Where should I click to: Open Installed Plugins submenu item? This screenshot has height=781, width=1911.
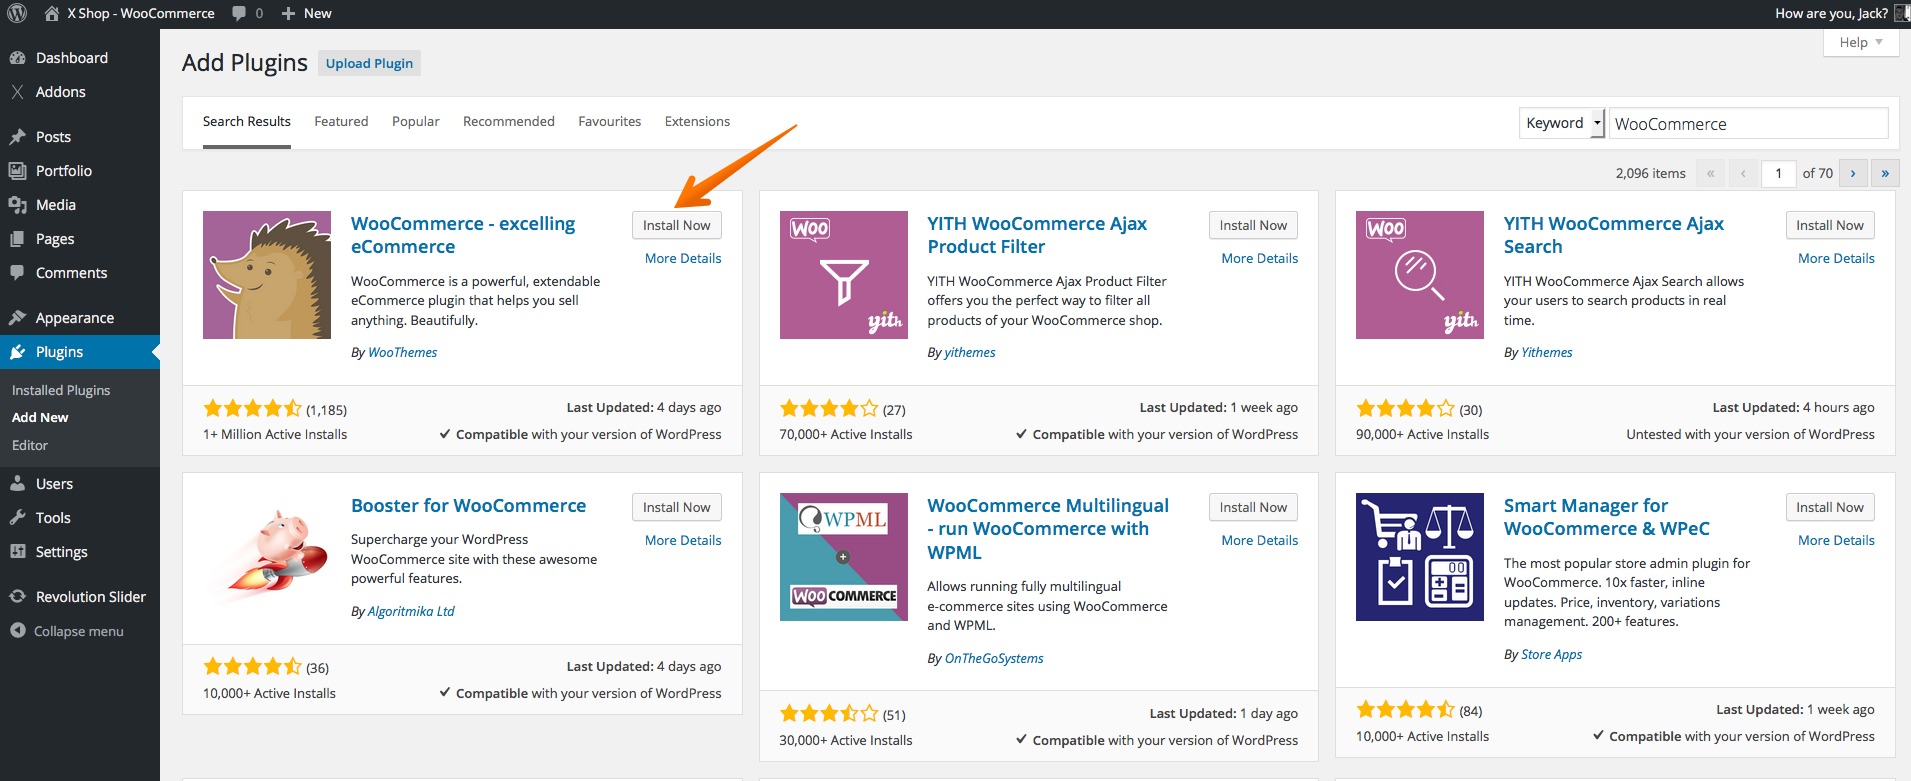(x=61, y=390)
